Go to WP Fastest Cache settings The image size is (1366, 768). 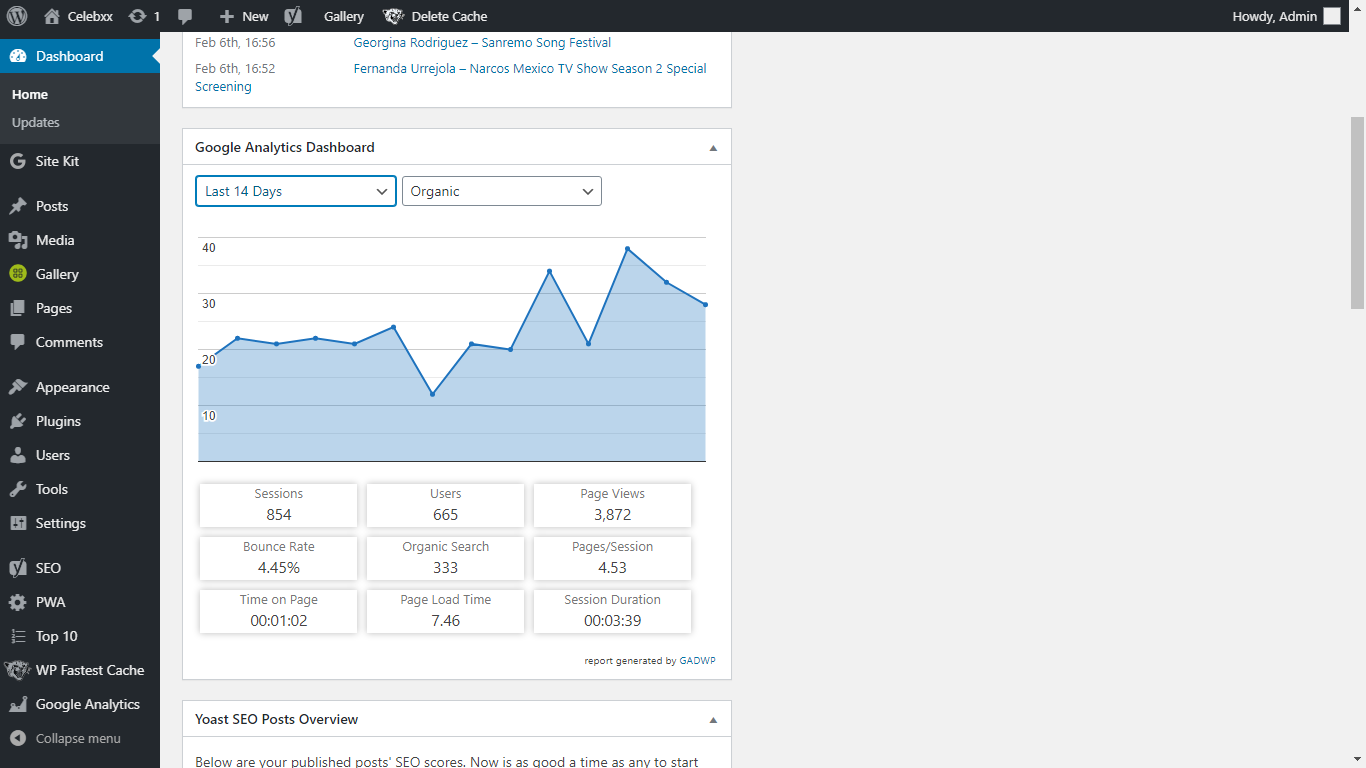pos(90,670)
